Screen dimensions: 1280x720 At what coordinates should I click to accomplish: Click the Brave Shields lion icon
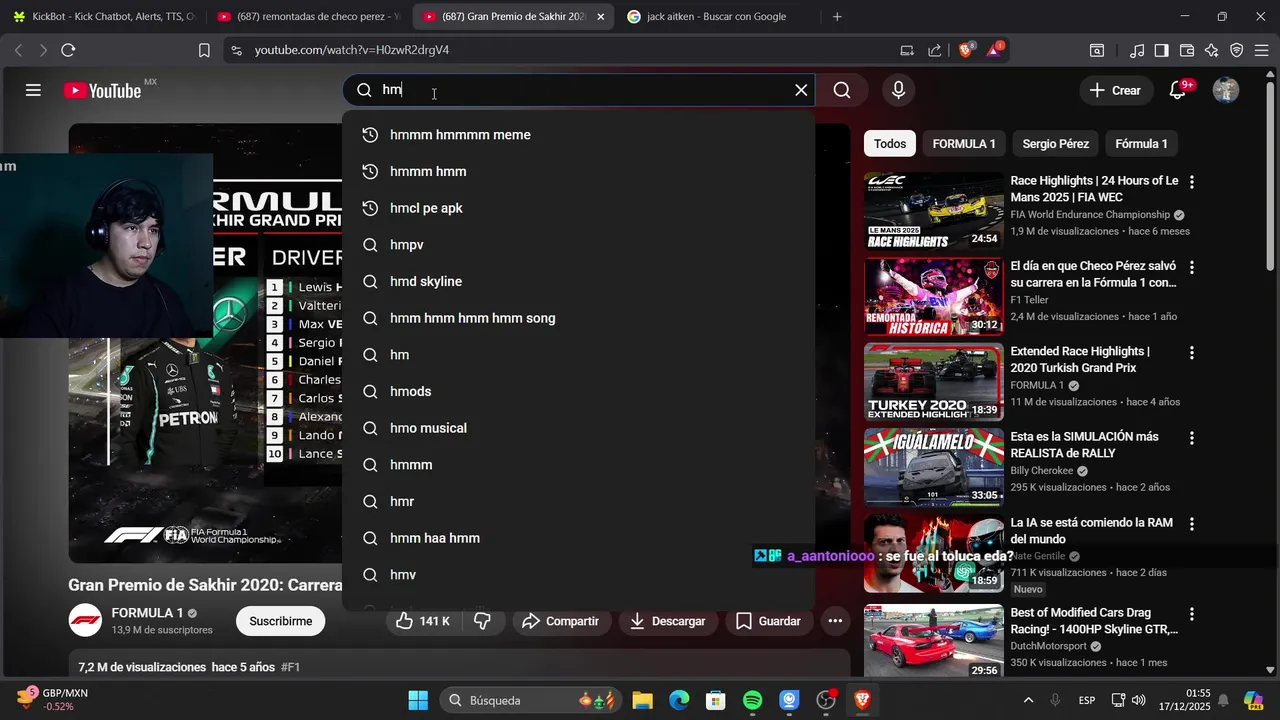point(966,50)
